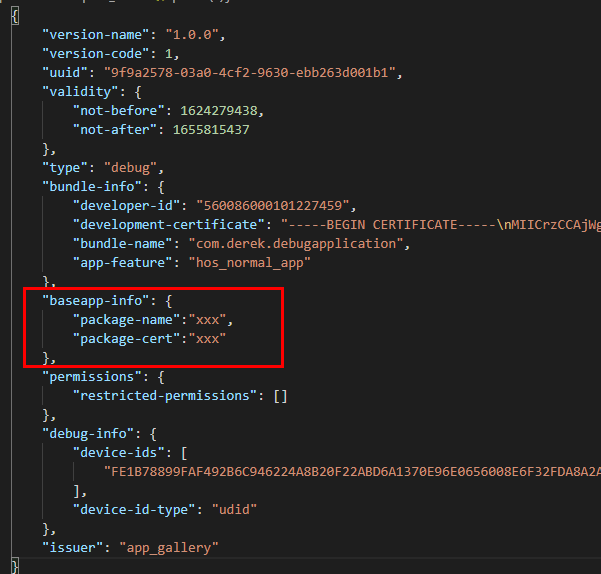This screenshot has width=601, height=574.
Task: Click the "issuer" key
Action: pos(72,548)
